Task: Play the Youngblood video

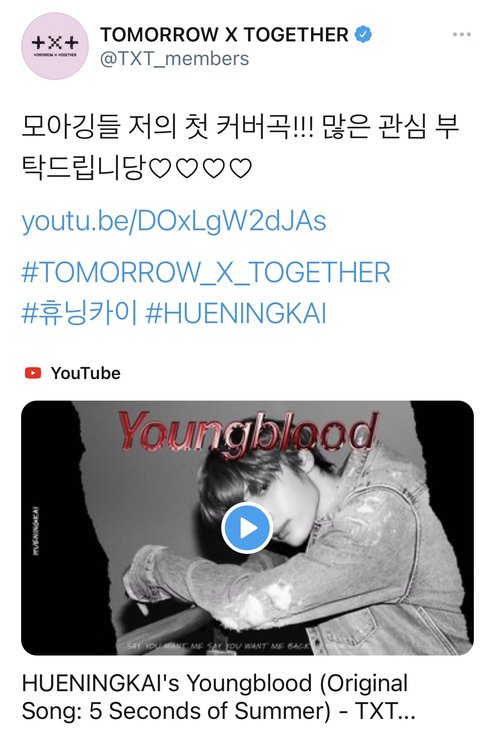Action: pos(247,528)
